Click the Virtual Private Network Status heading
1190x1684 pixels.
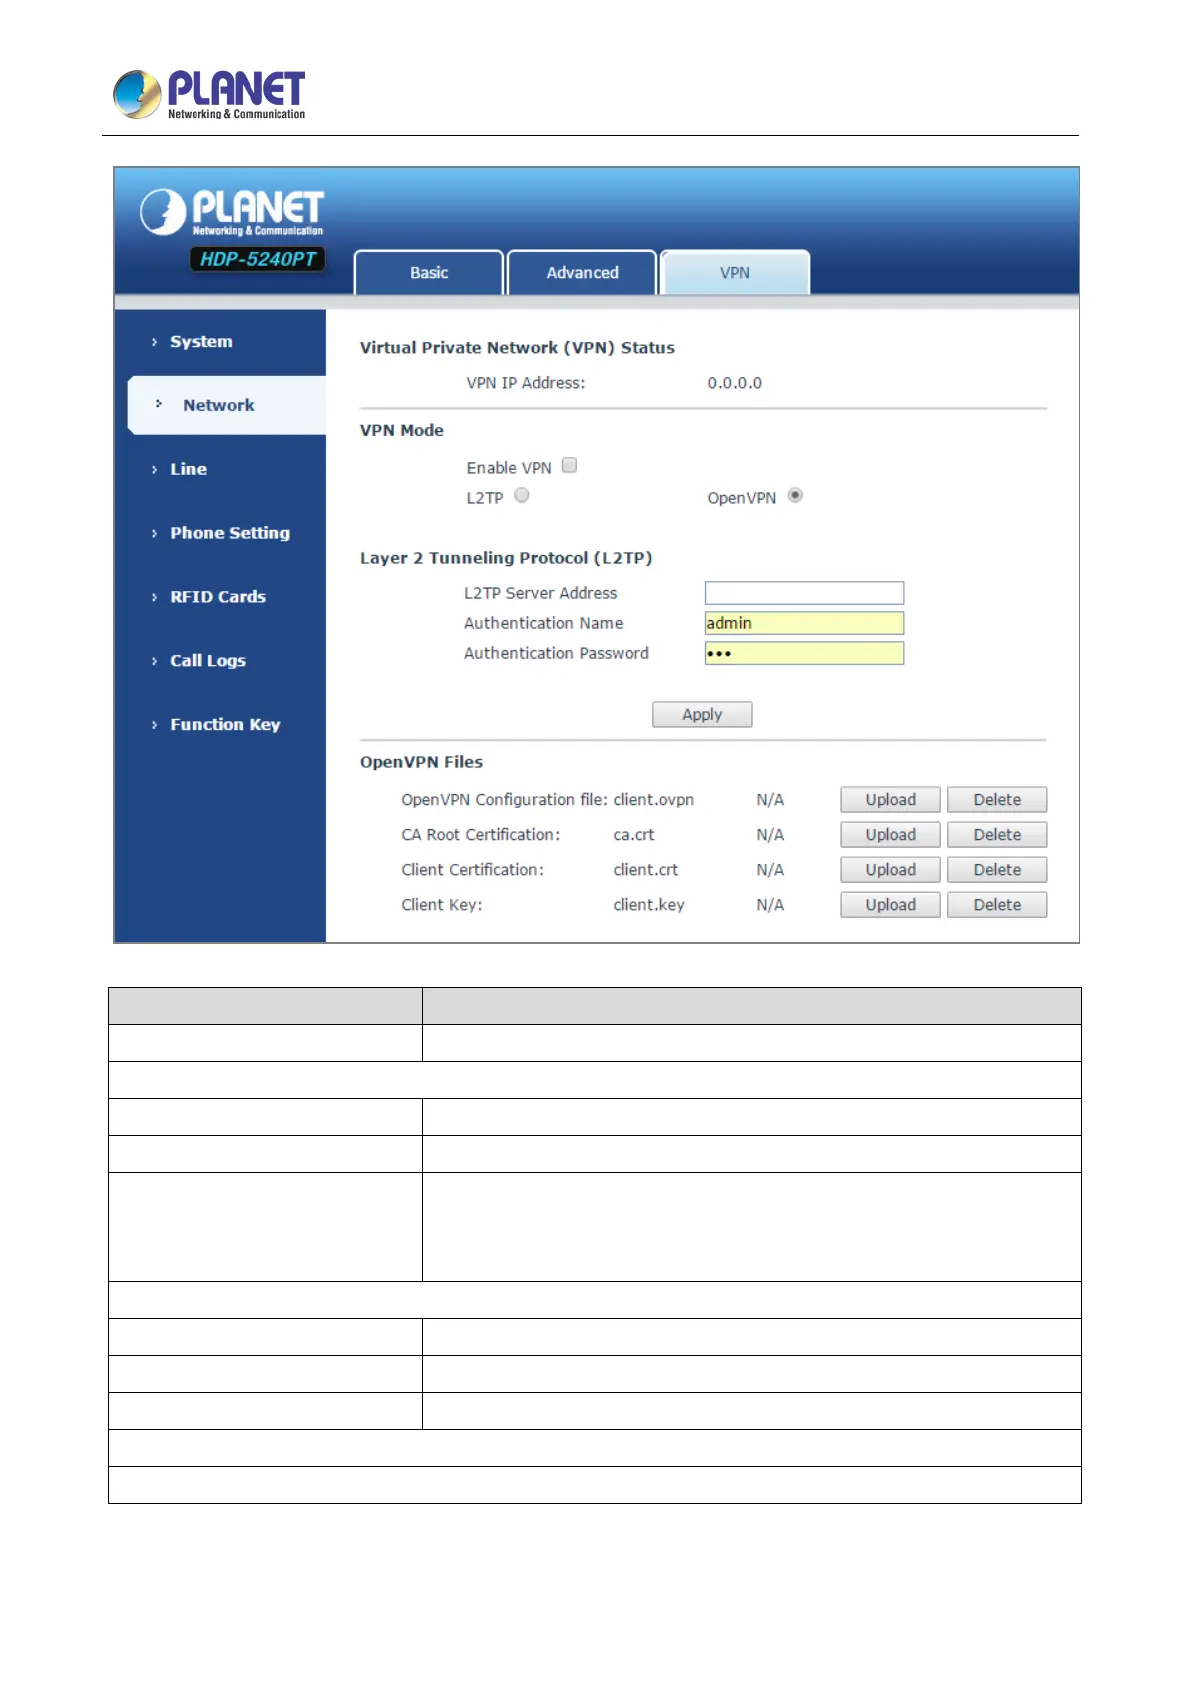pyautogui.click(x=517, y=348)
